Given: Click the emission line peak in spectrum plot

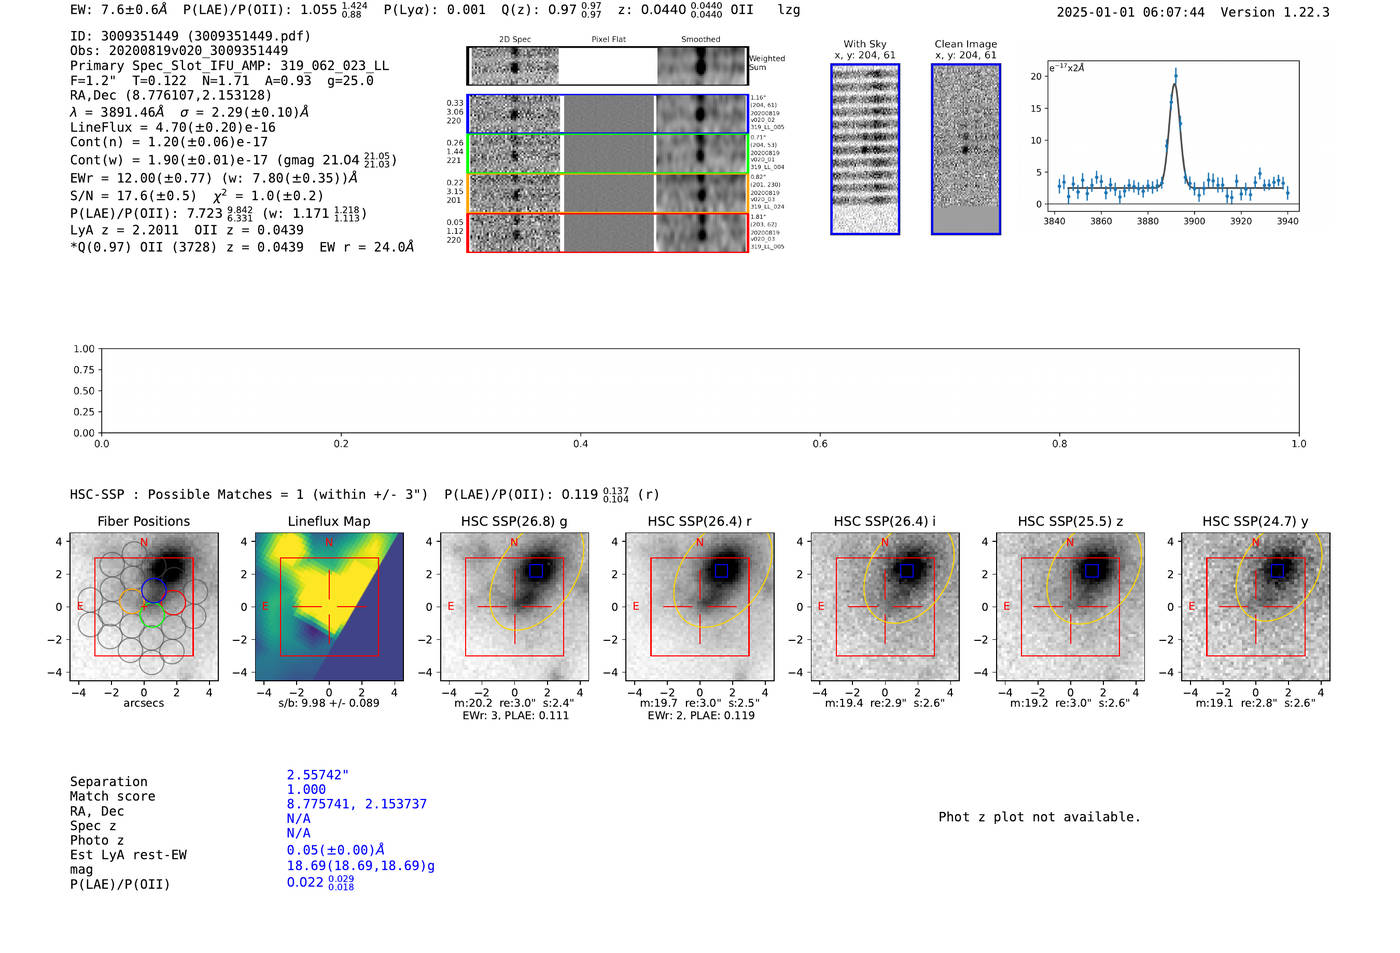Looking at the screenshot, I should point(1175,75).
